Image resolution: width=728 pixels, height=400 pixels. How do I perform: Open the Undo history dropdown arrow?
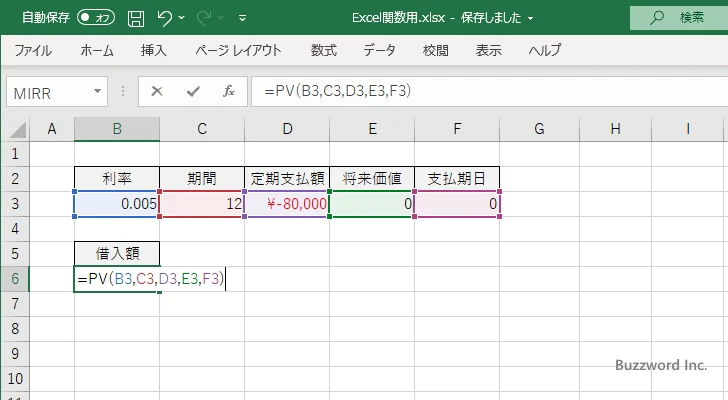coord(182,18)
